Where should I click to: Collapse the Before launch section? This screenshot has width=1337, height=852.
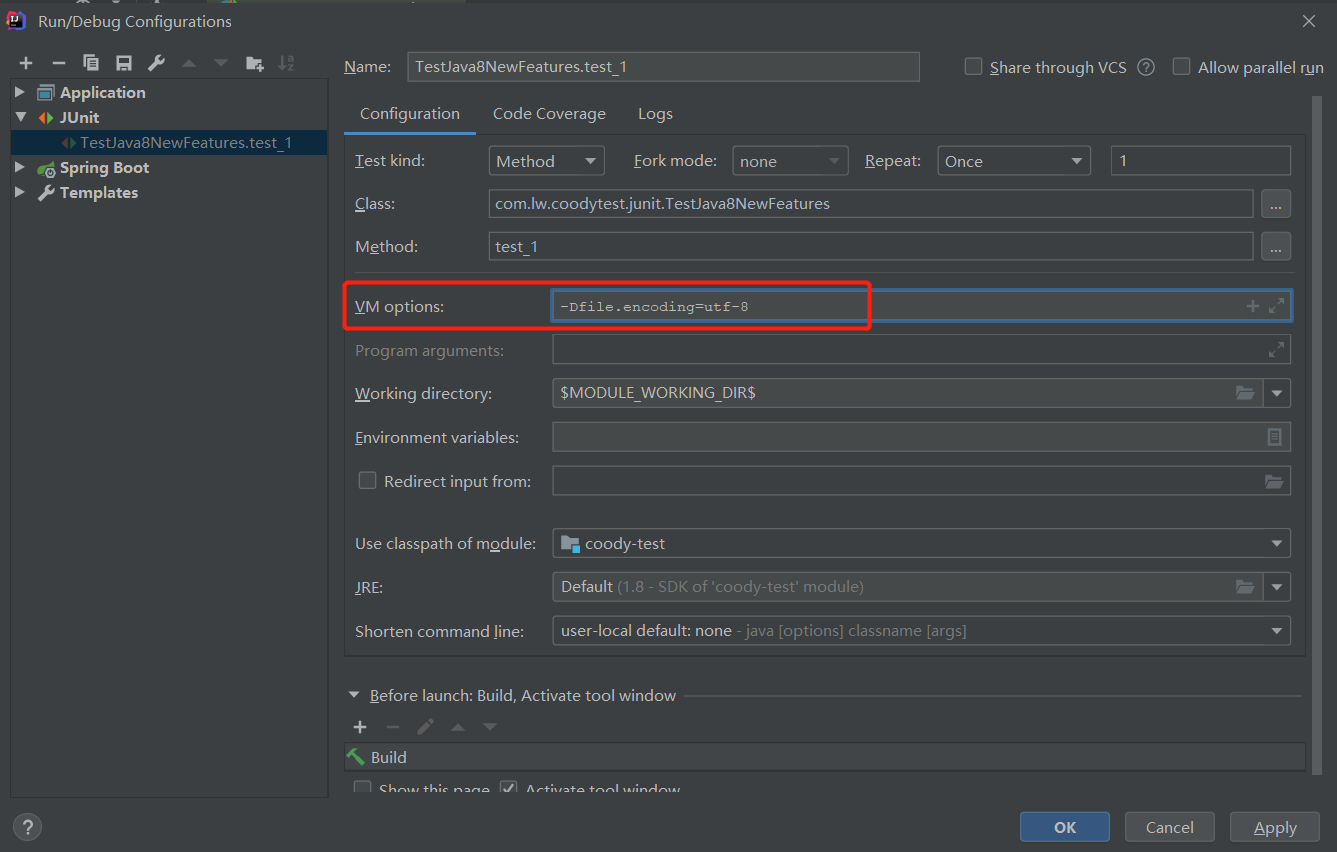click(354, 695)
